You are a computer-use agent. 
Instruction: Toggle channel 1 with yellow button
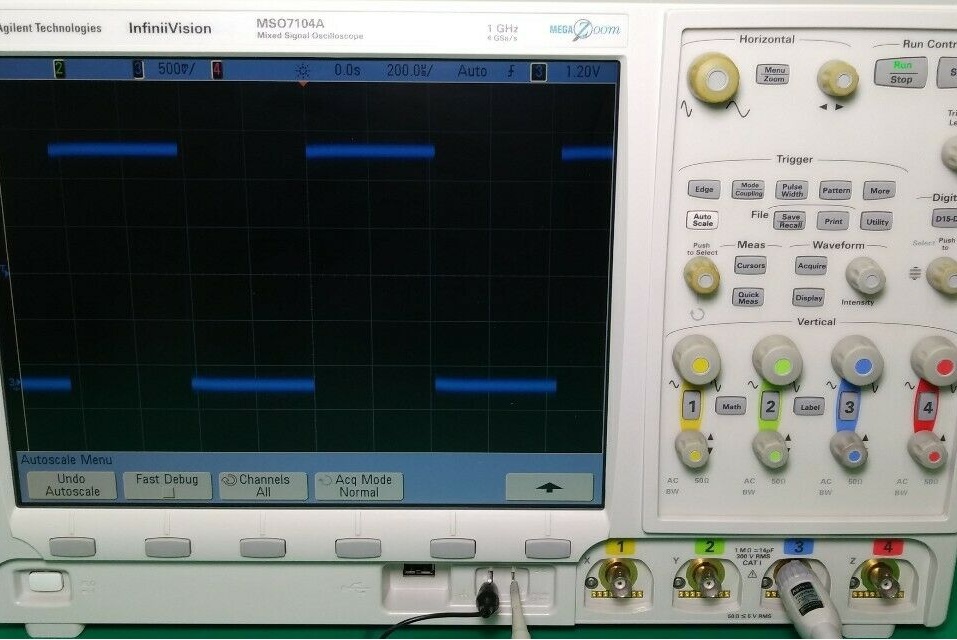pos(691,406)
